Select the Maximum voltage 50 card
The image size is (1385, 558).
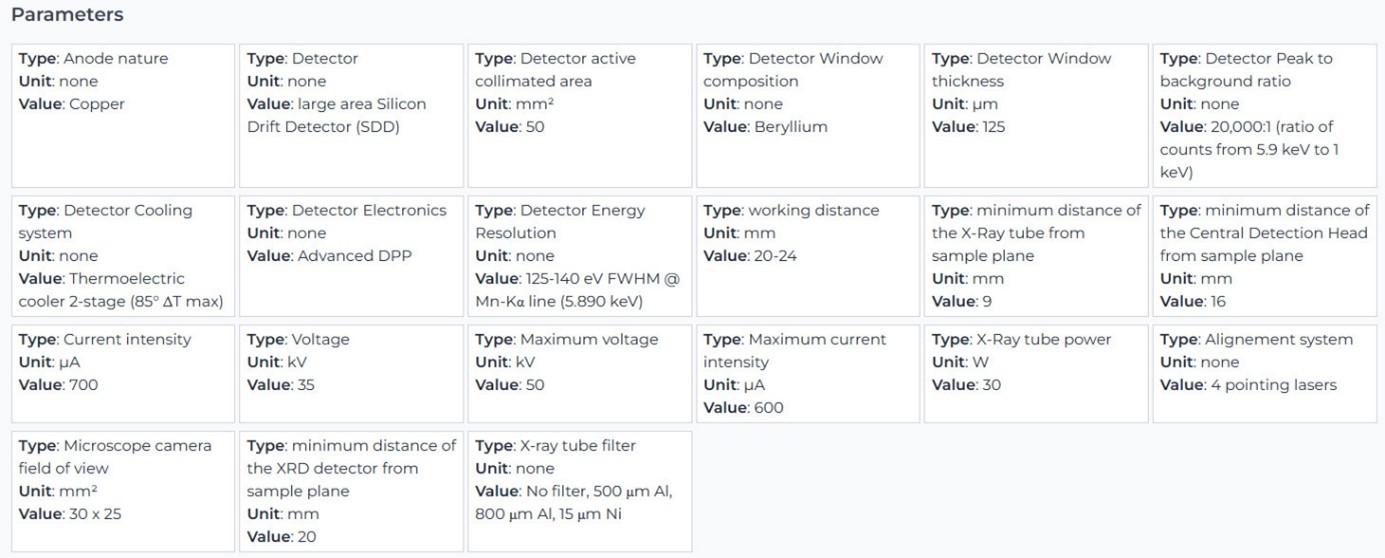(579, 373)
